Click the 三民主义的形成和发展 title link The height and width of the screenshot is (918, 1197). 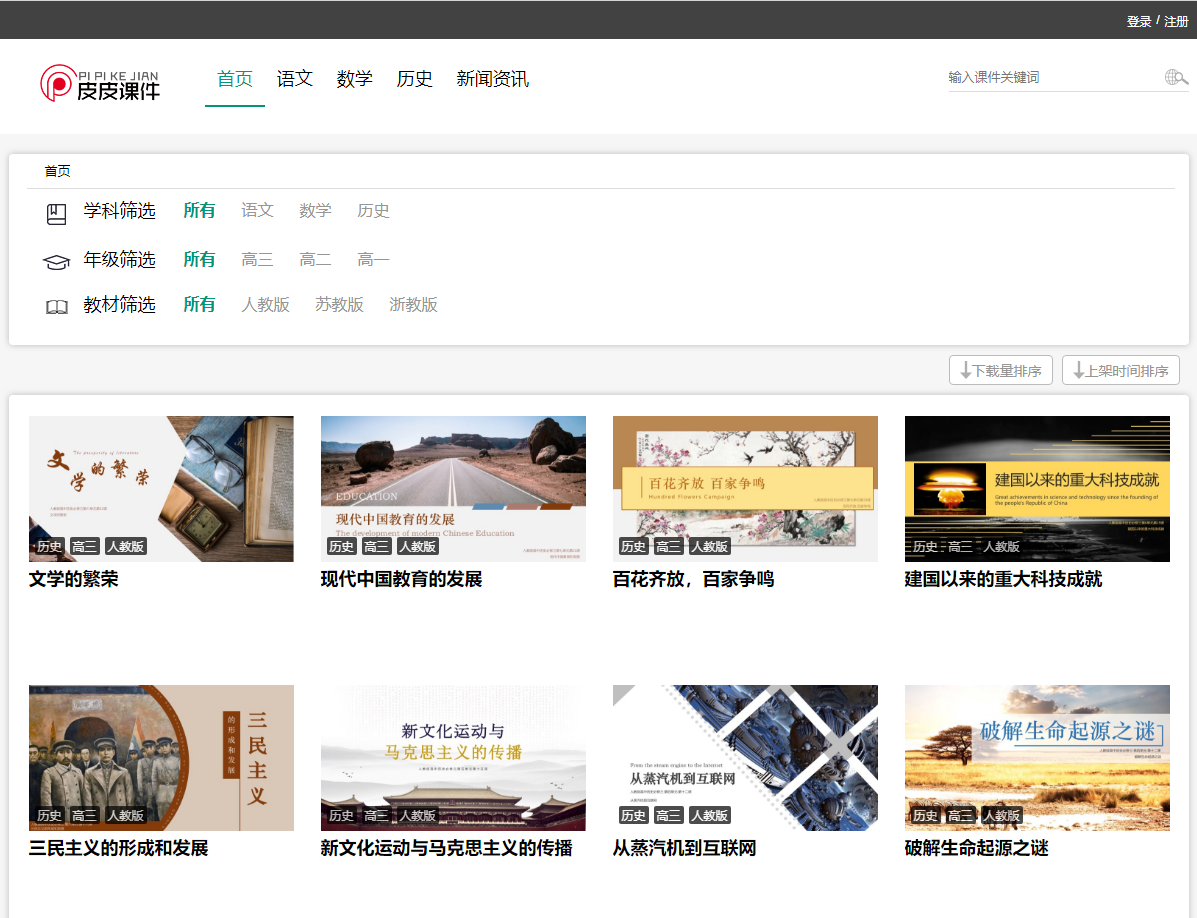tap(118, 848)
